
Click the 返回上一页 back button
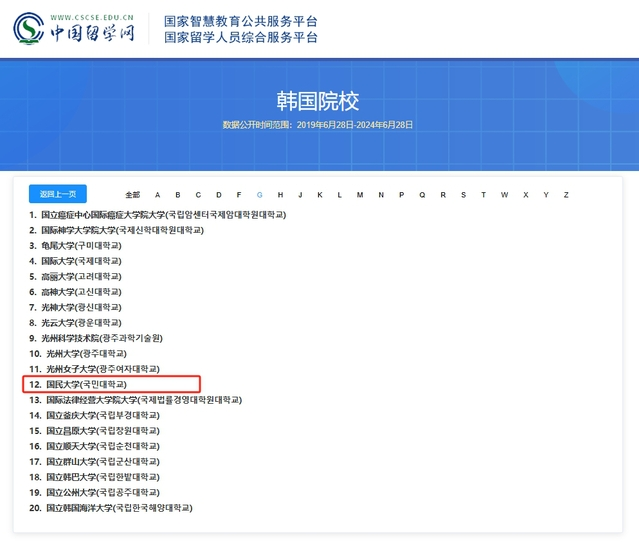point(57,194)
